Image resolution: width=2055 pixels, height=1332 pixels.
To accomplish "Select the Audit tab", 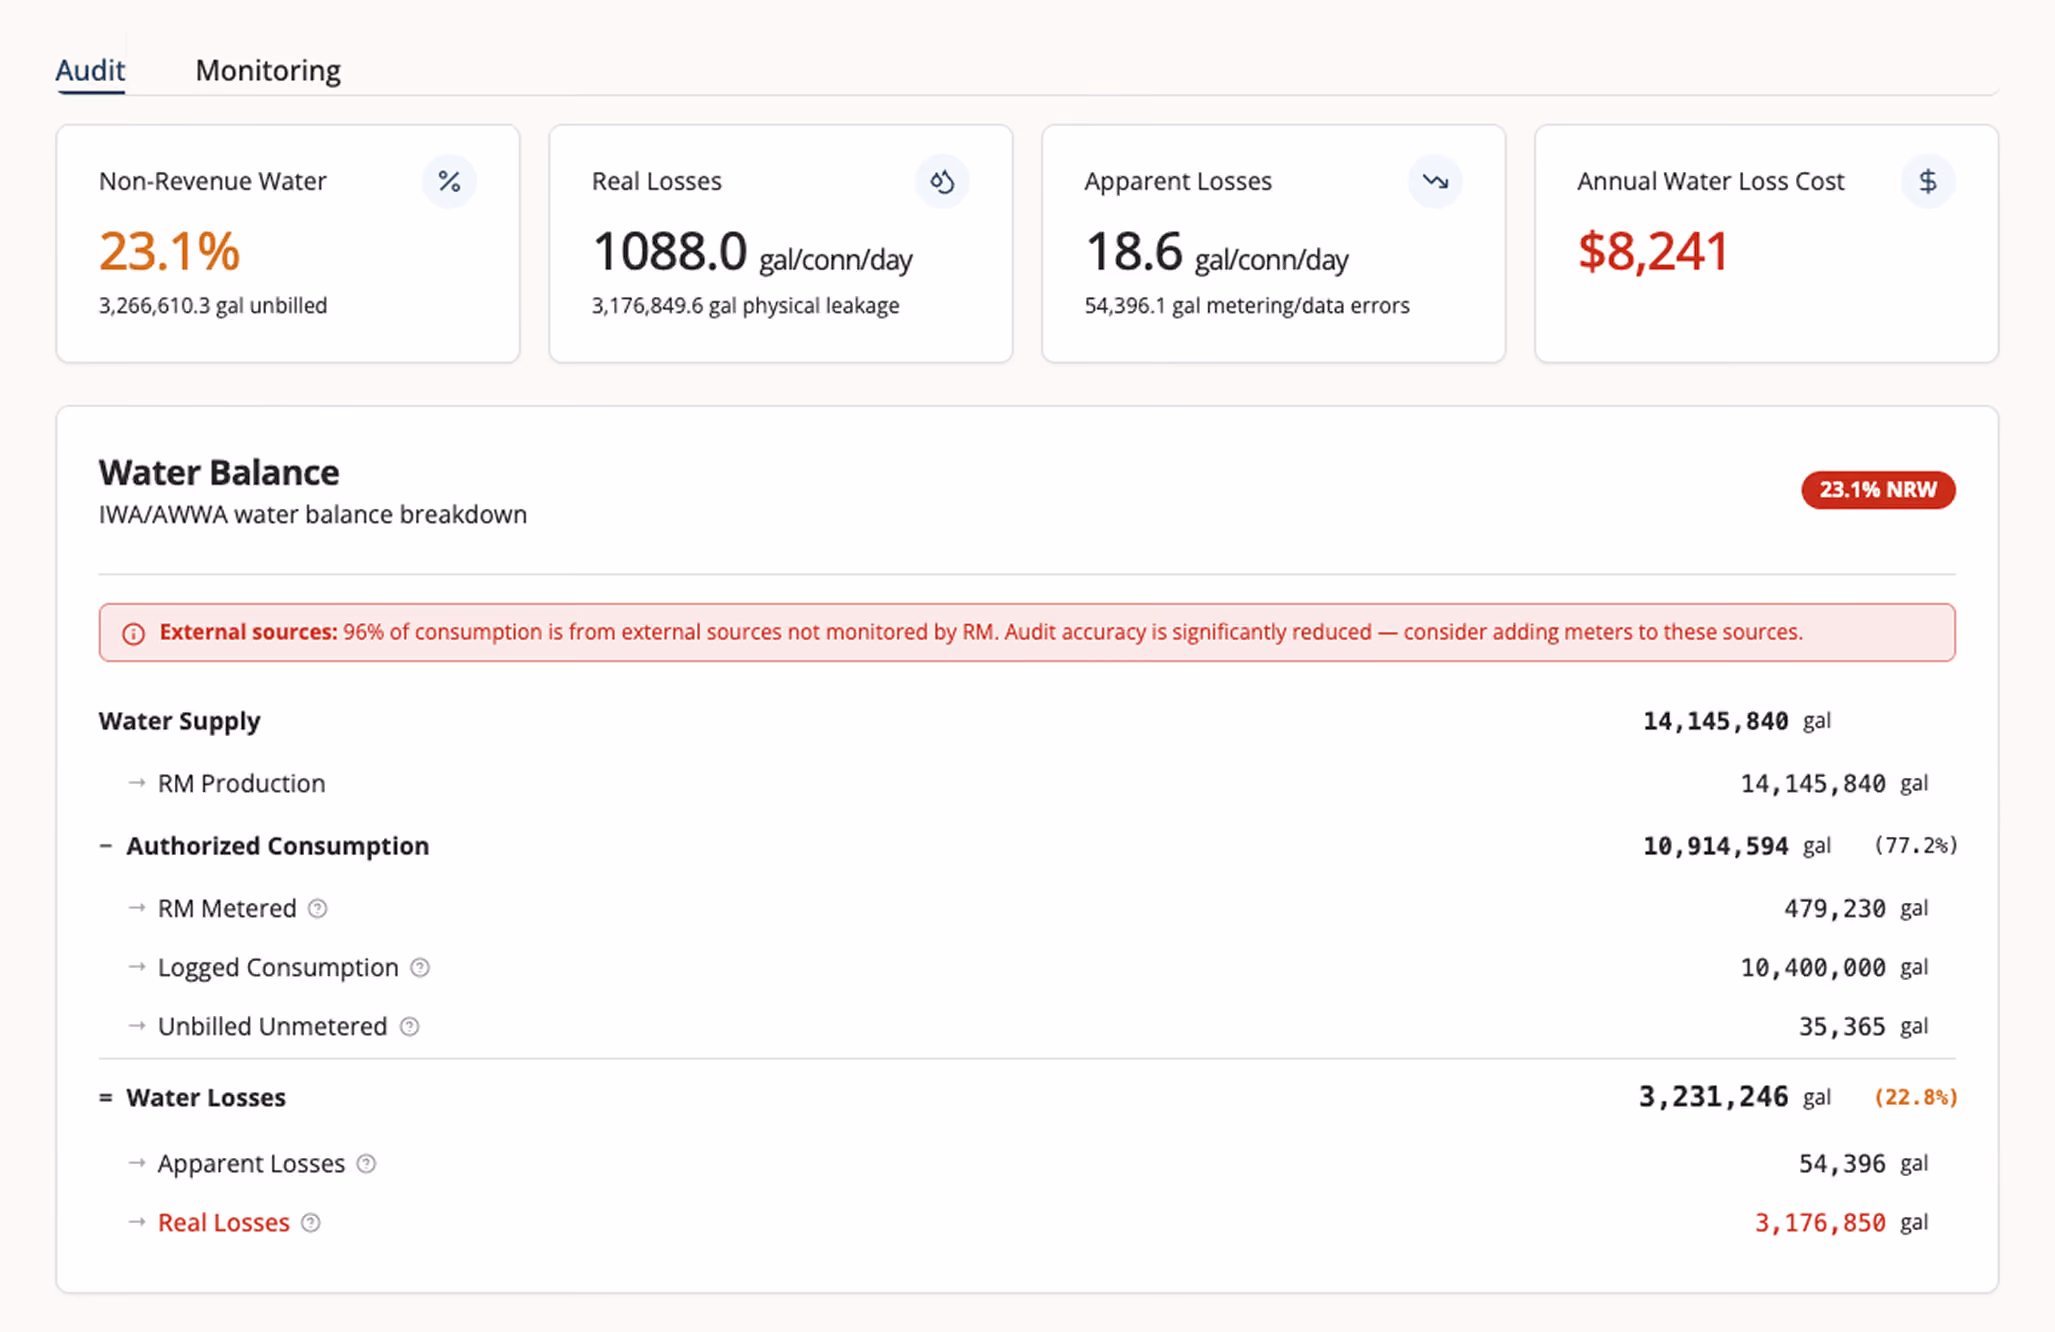I will click(90, 70).
